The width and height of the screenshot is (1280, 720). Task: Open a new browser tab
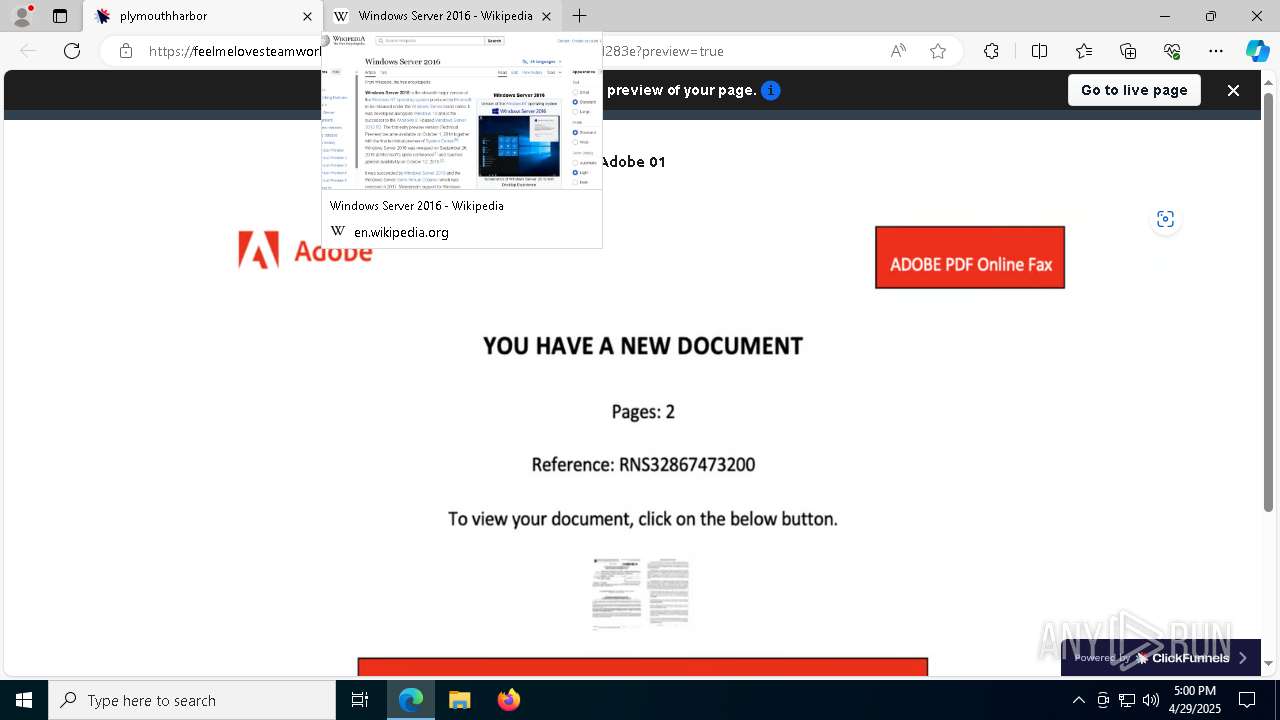[x=580, y=16]
